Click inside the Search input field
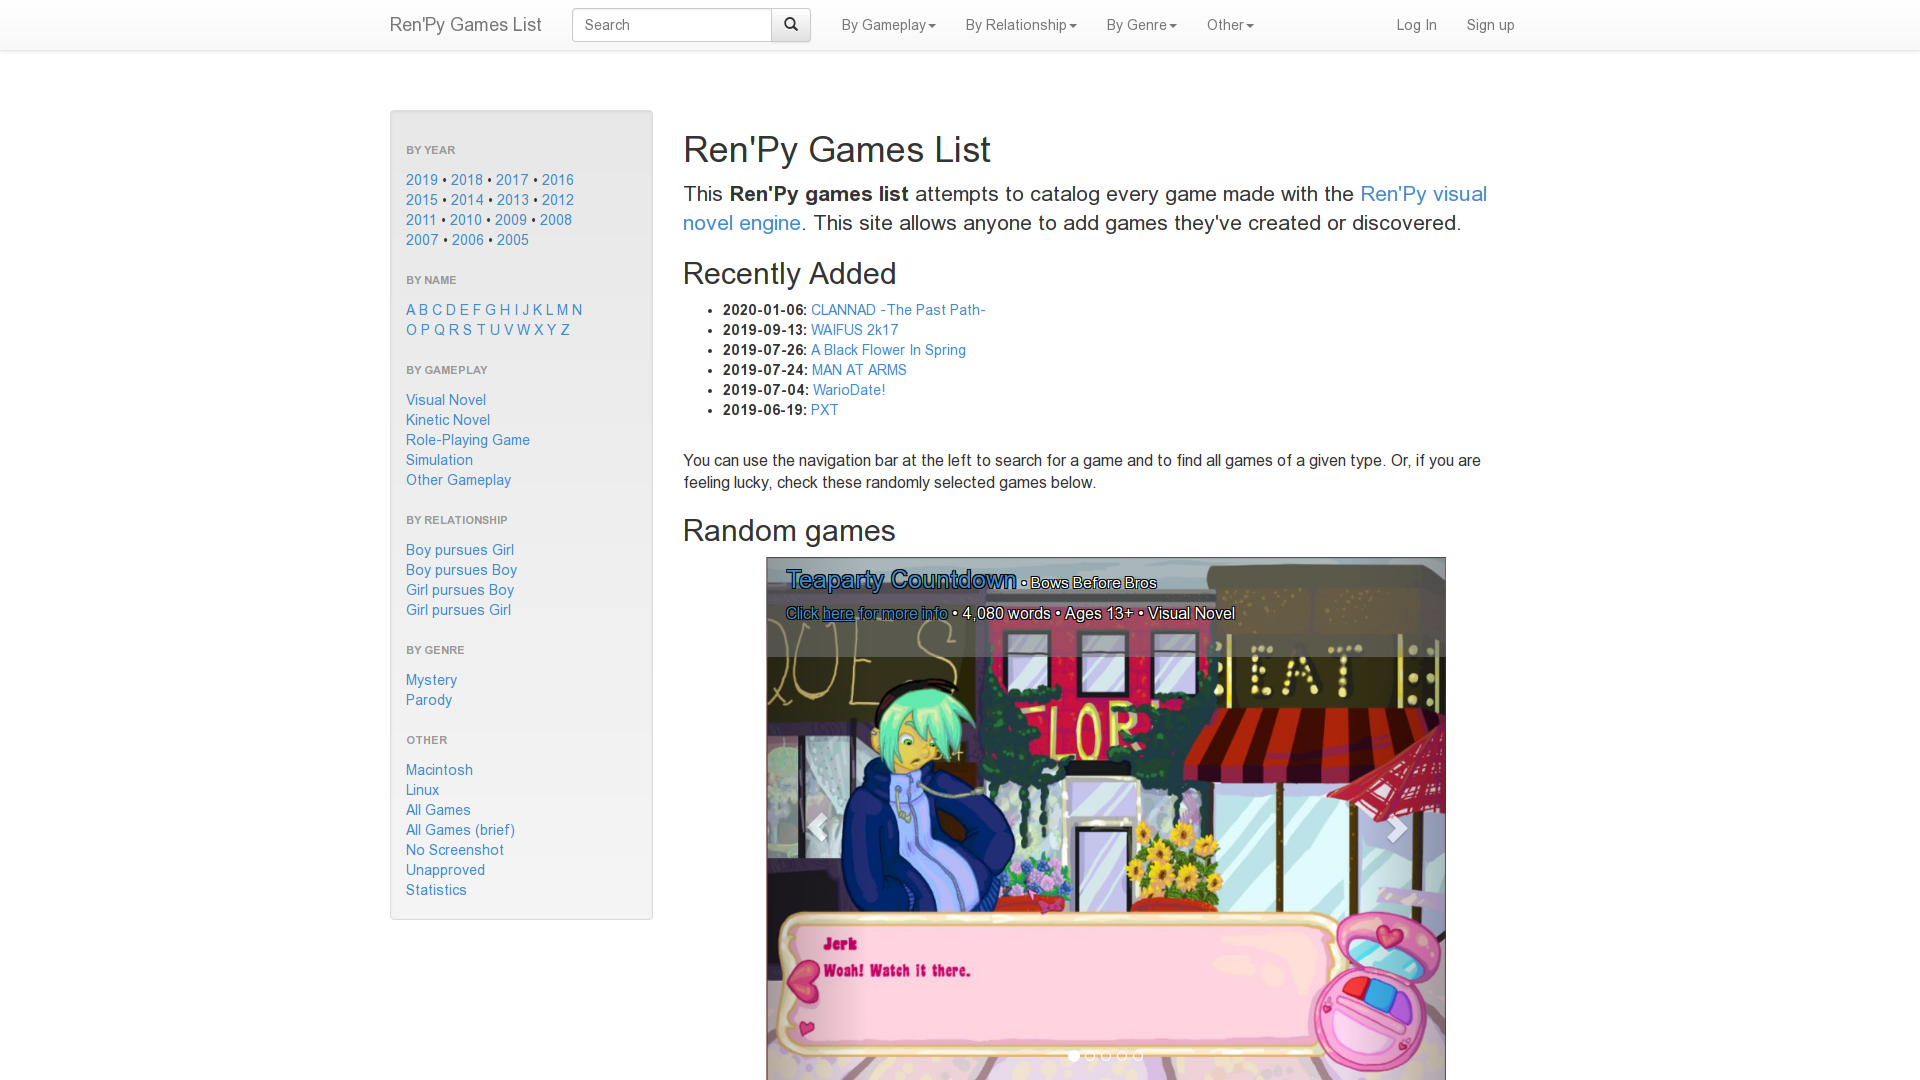Viewport: 1920px width, 1080px height. 670,25
